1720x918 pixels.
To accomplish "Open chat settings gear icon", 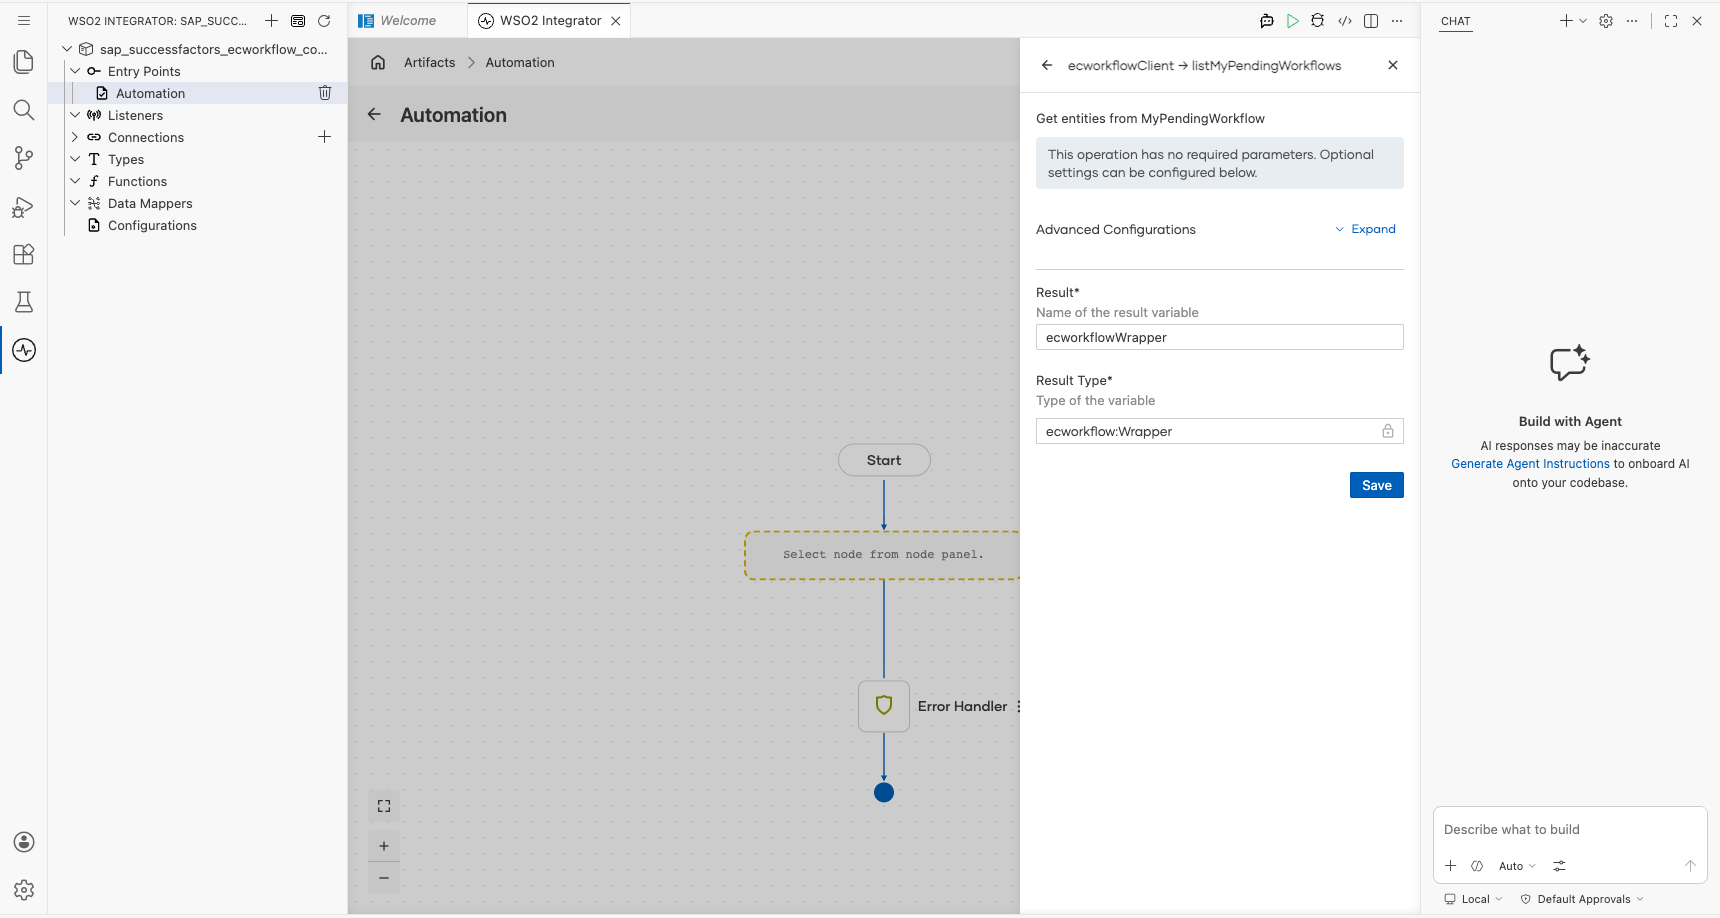I will [x=1606, y=21].
